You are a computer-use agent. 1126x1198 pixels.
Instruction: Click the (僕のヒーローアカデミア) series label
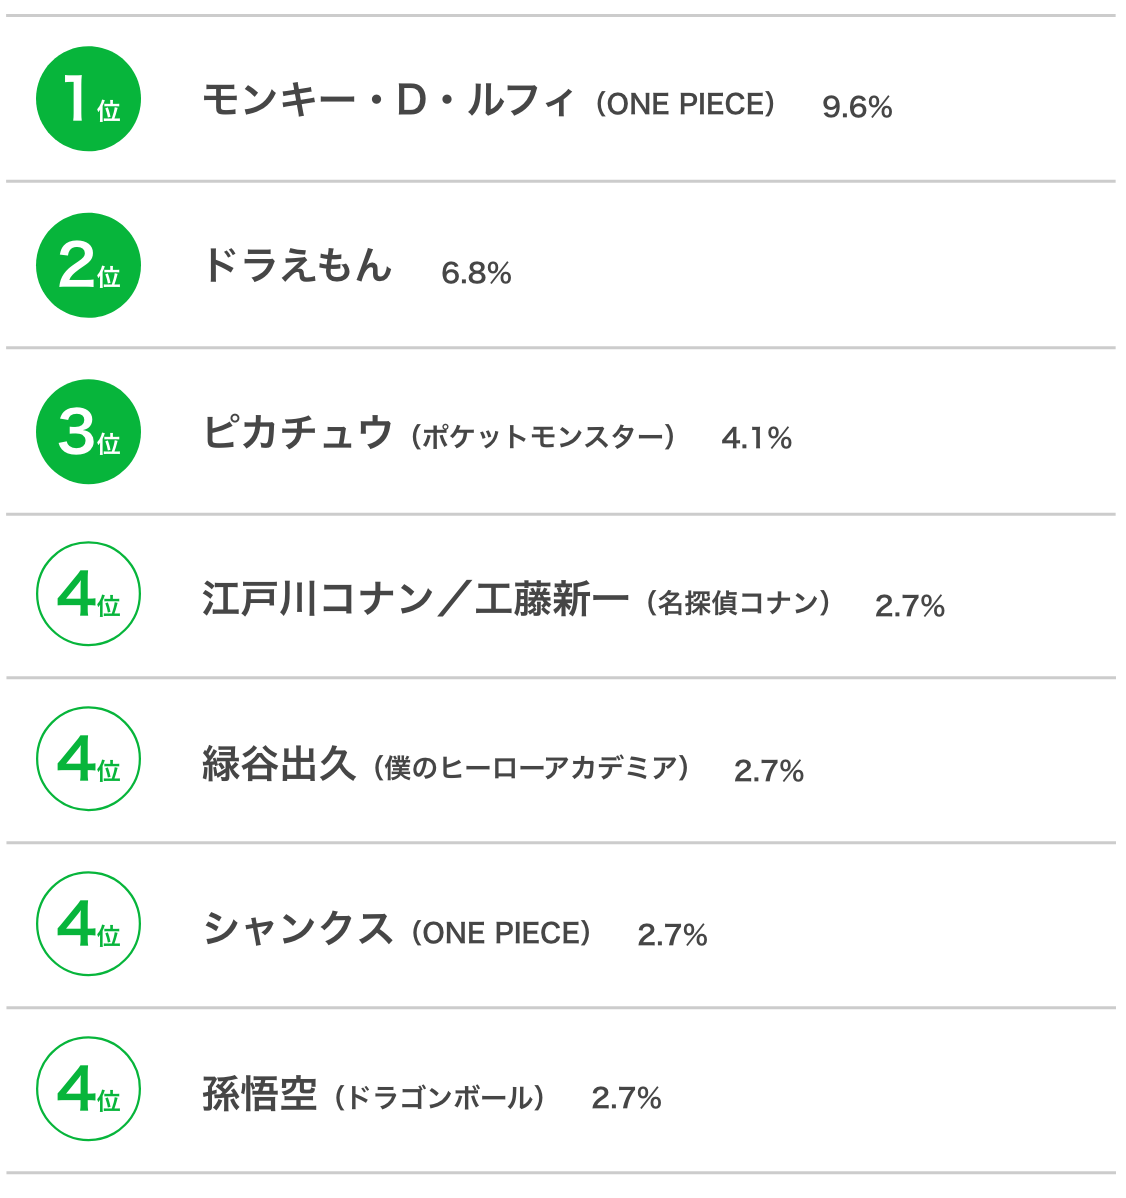click(x=531, y=768)
